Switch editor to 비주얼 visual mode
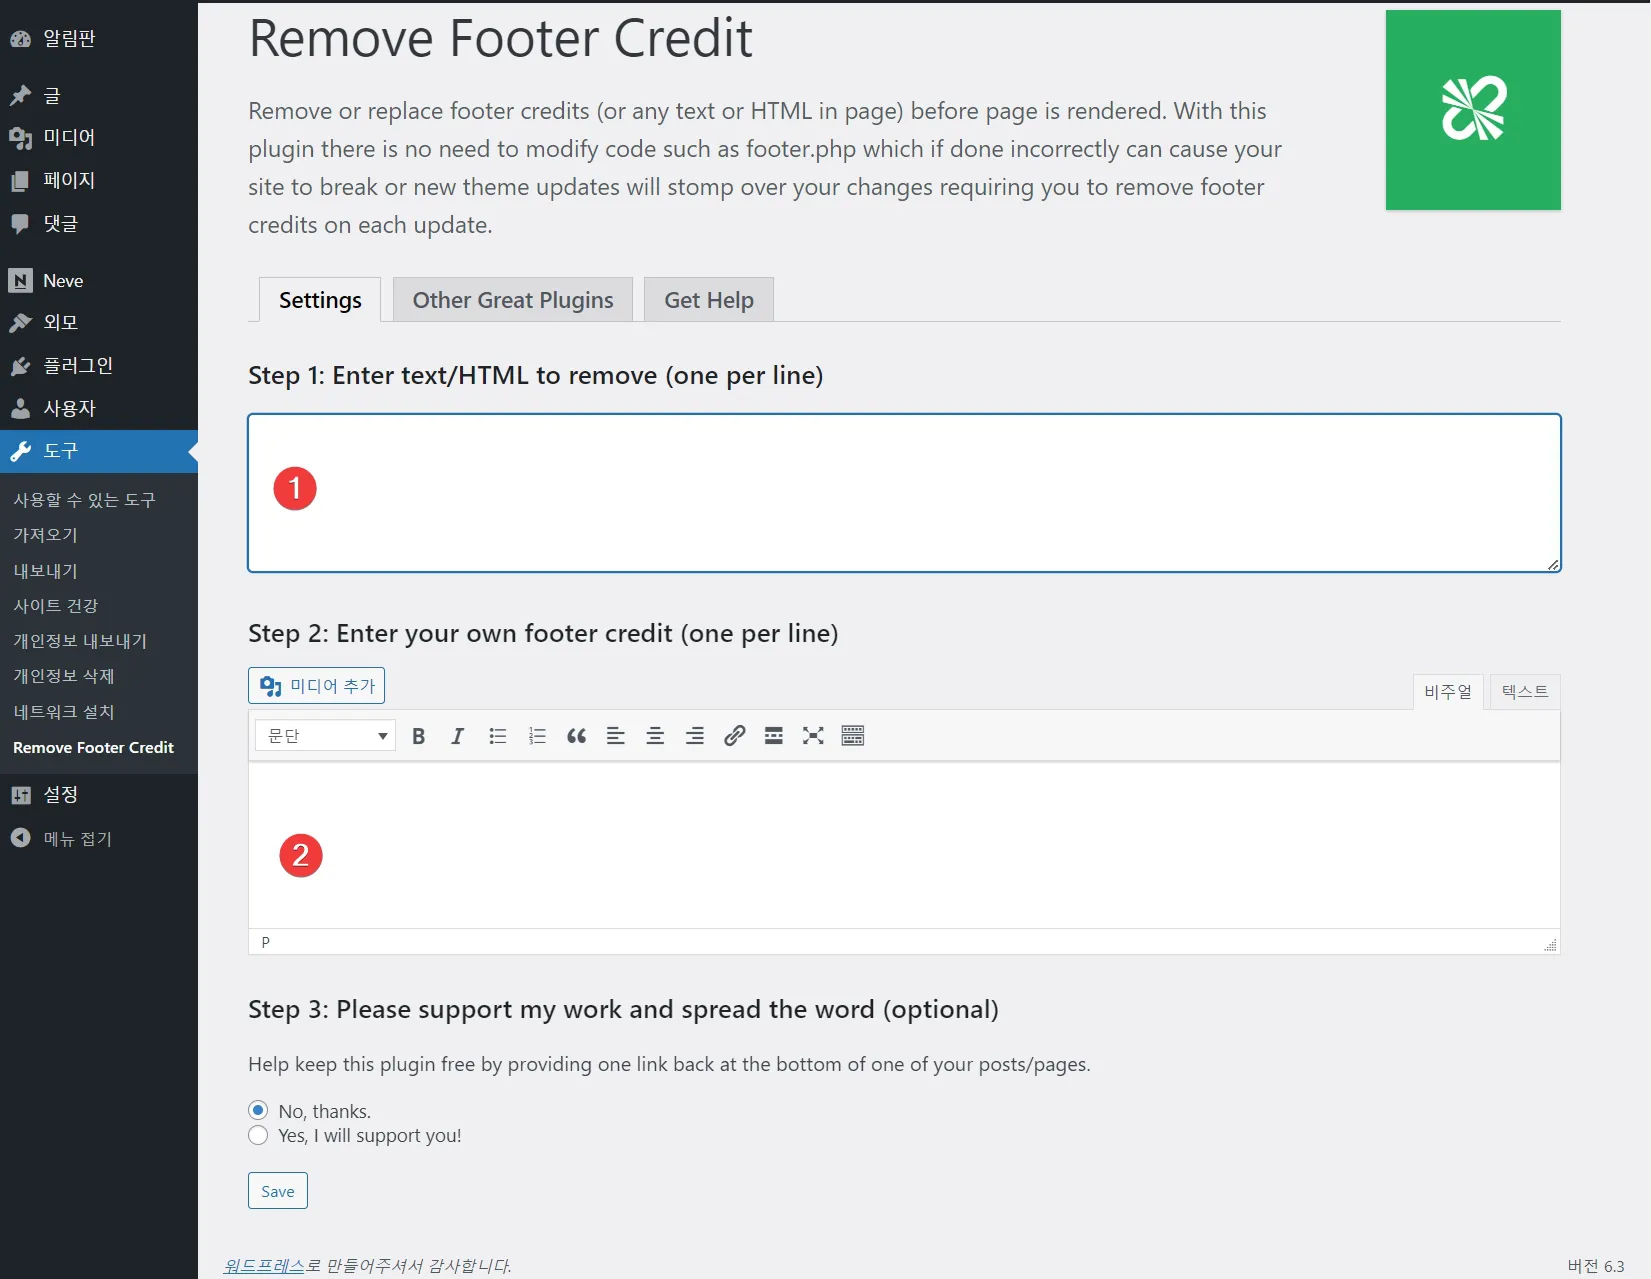This screenshot has height=1279, width=1651. 1448,691
